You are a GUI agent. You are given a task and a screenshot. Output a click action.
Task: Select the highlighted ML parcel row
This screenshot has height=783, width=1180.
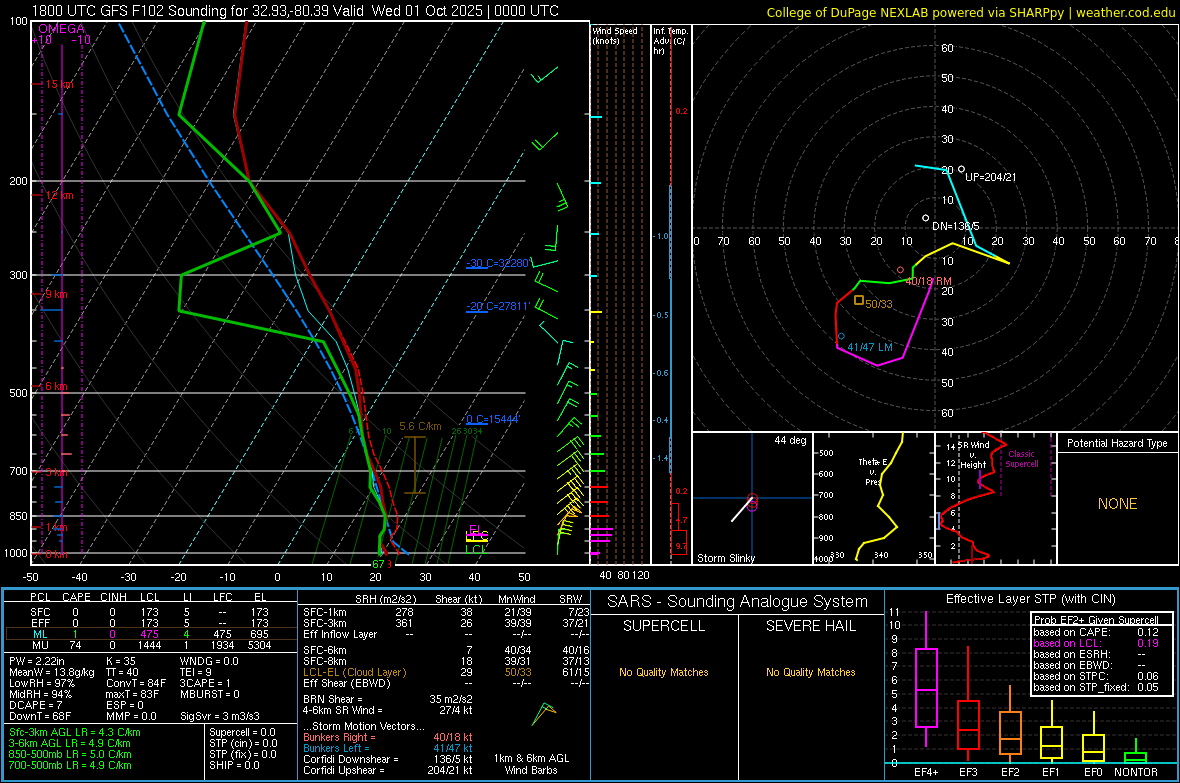[149, 634]
